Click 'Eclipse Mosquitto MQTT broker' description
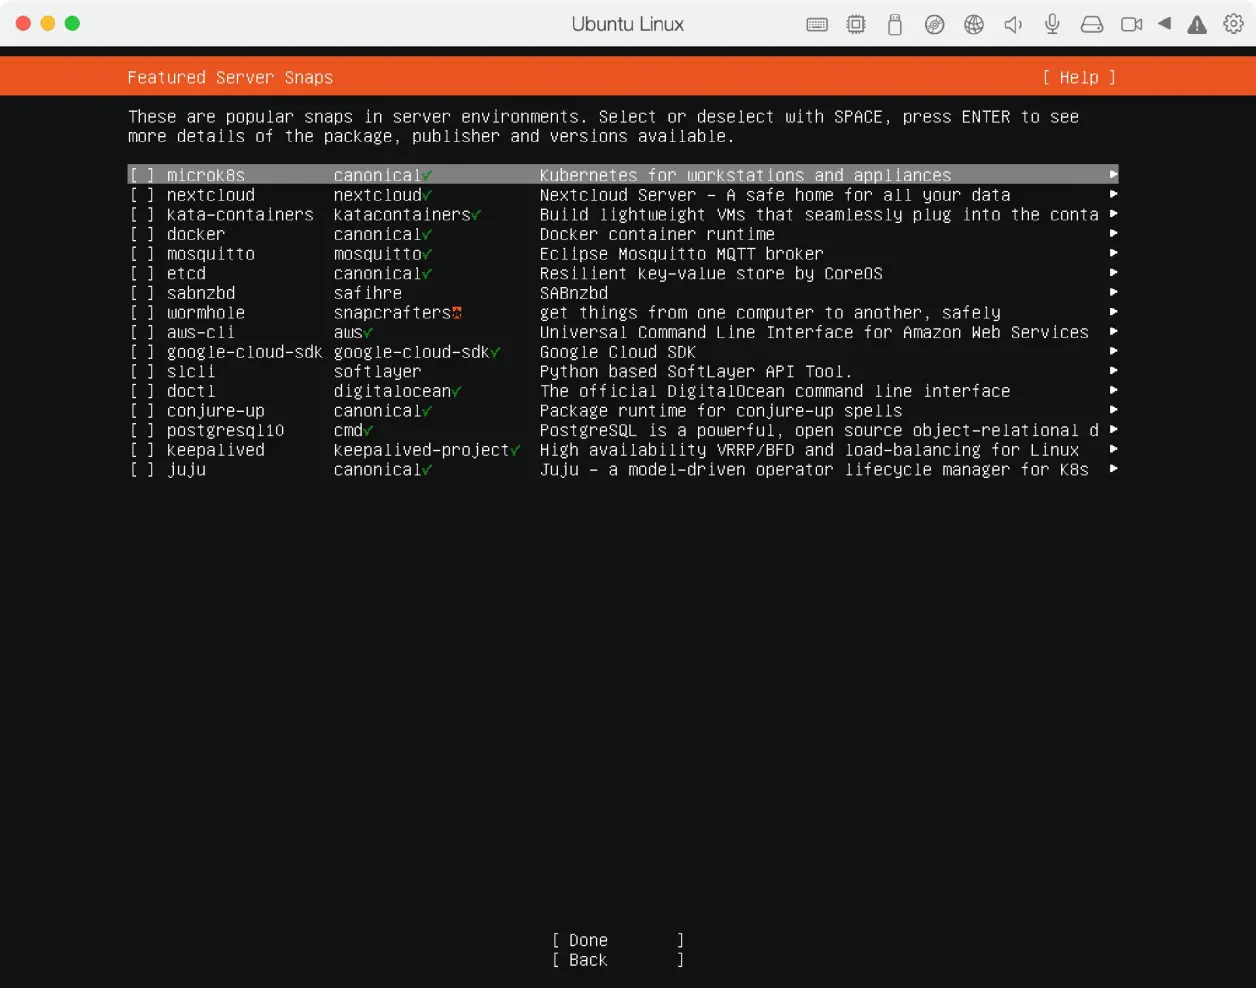The image size is (1256, 988). tap(682, 254)
